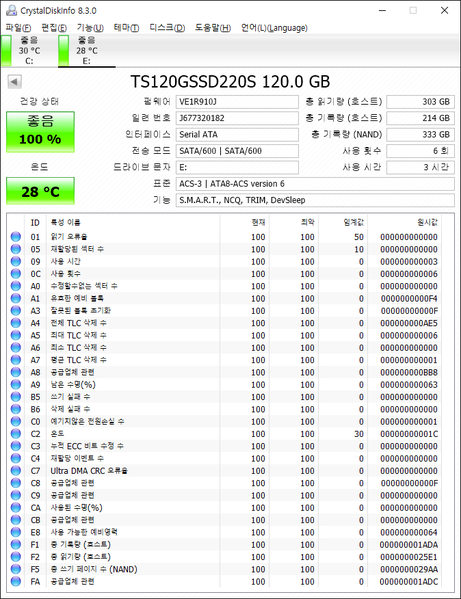Click status circle icon for attribute 09
461x599 pixels.
pyautogui.click(x=16, y=261)
